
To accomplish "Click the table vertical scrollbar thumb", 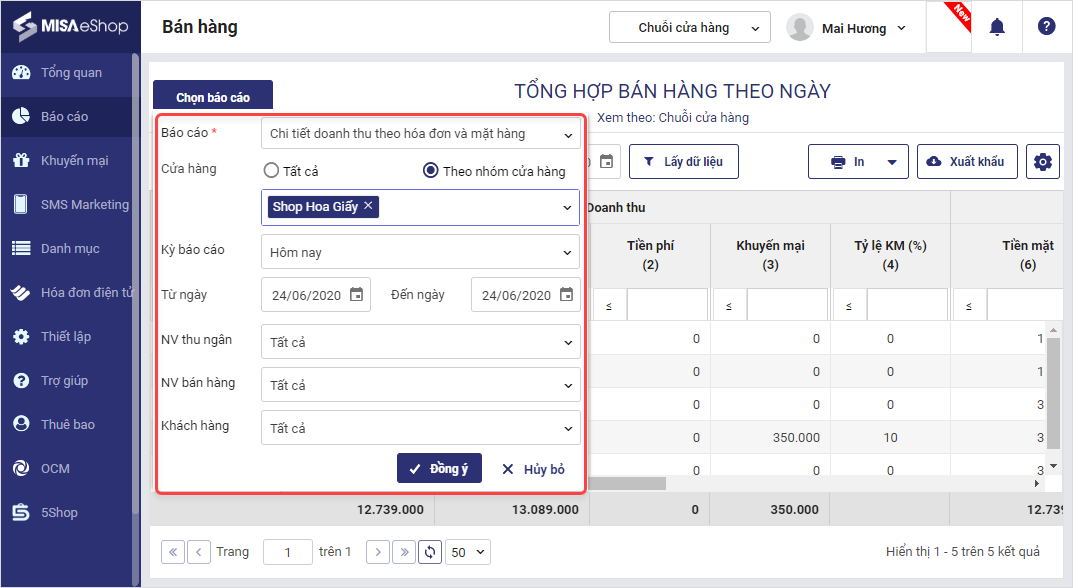I will tap(1054, 394).
